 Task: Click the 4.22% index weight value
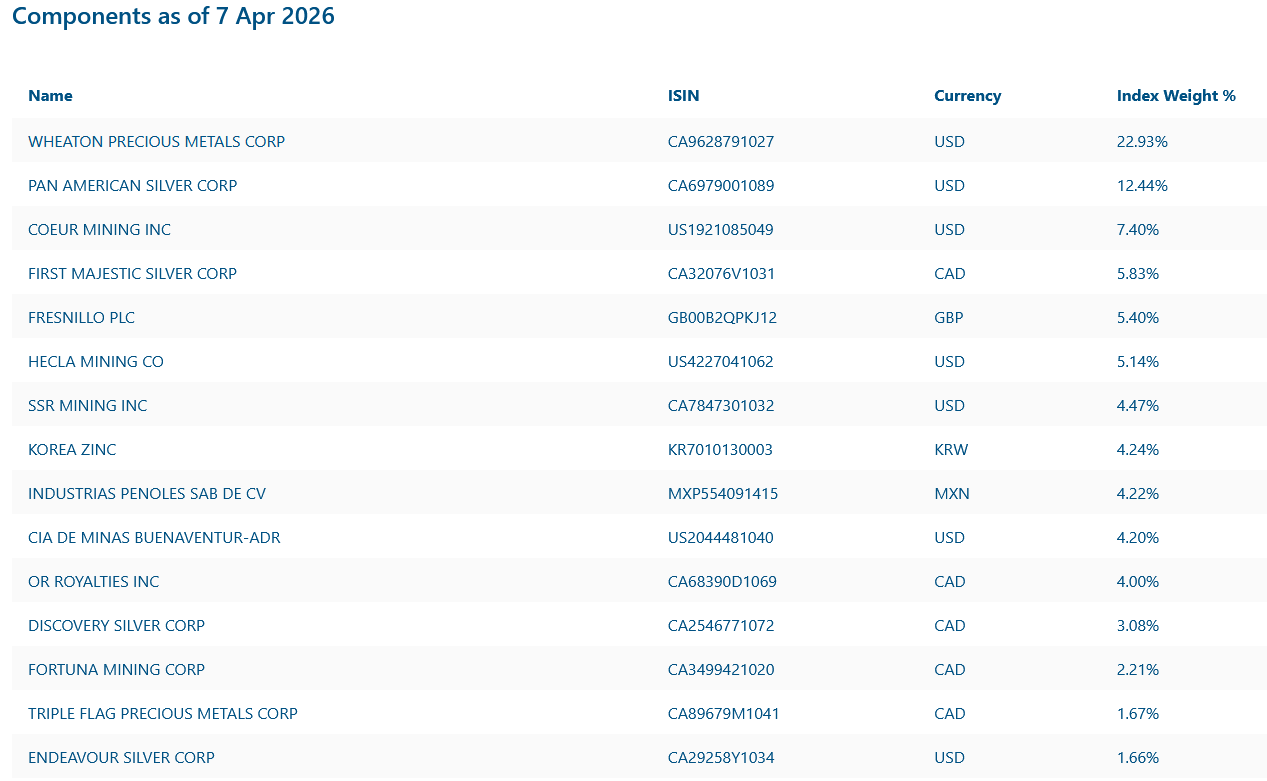1138,494
